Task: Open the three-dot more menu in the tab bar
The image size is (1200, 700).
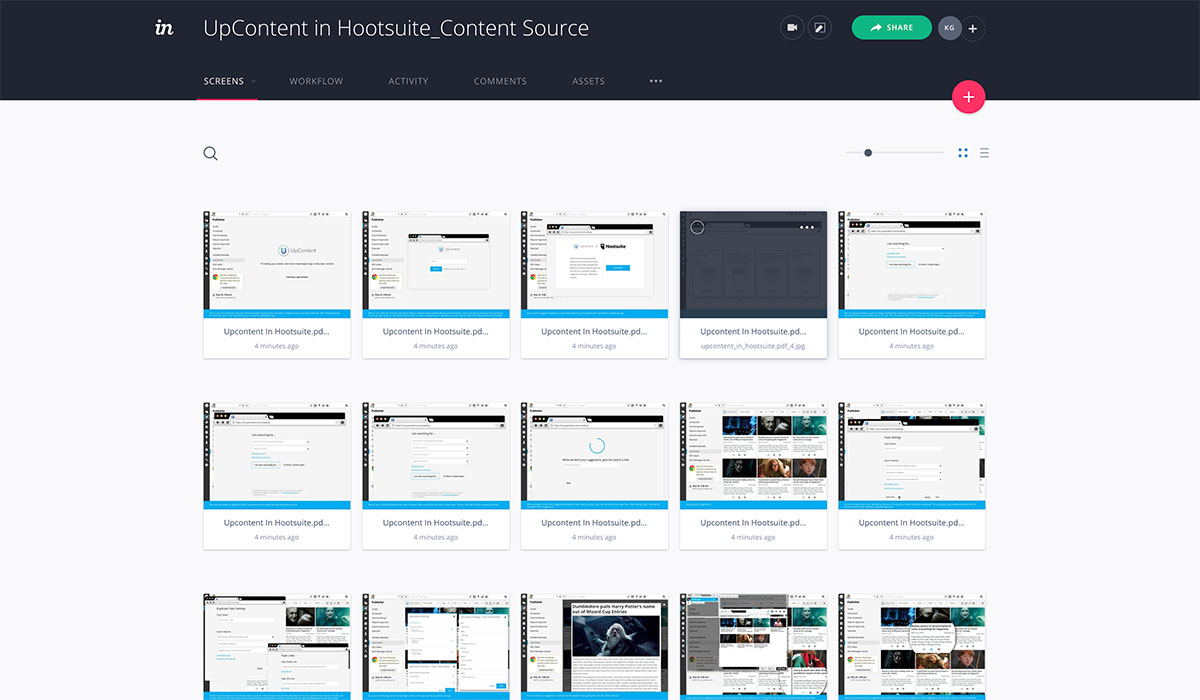Action: pos(656,81)
